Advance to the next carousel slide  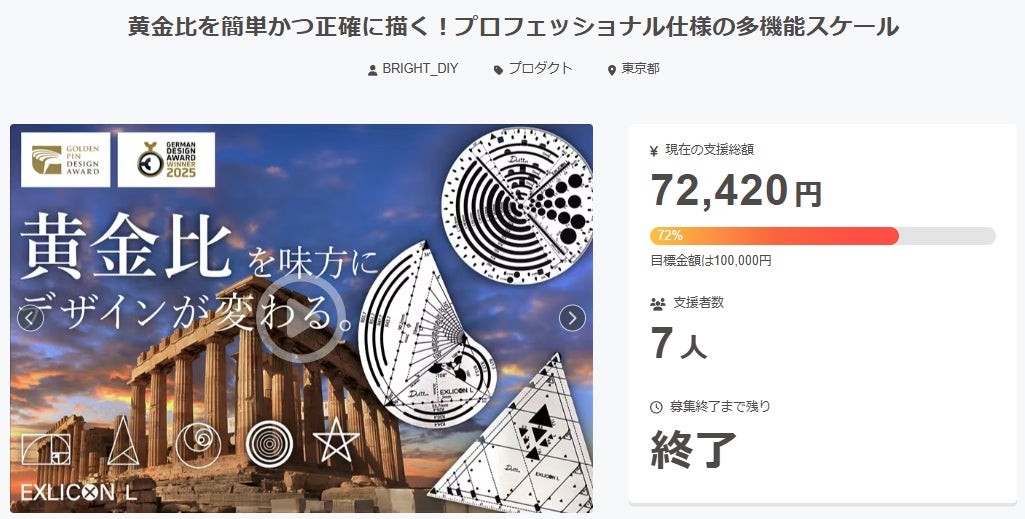pyautogui.click(x=572, y=318)
